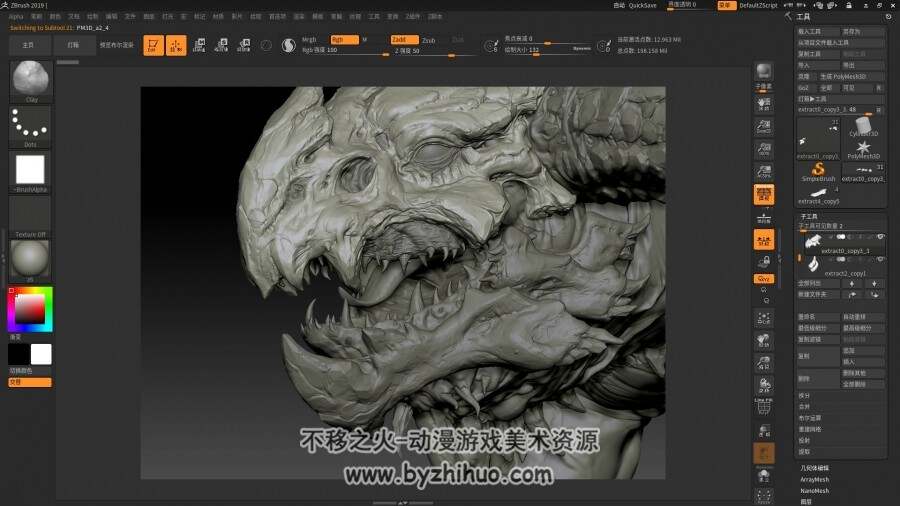Screen dimensions: 900x506
Task: Click the Scroll canvas icon
Action: 764,104
